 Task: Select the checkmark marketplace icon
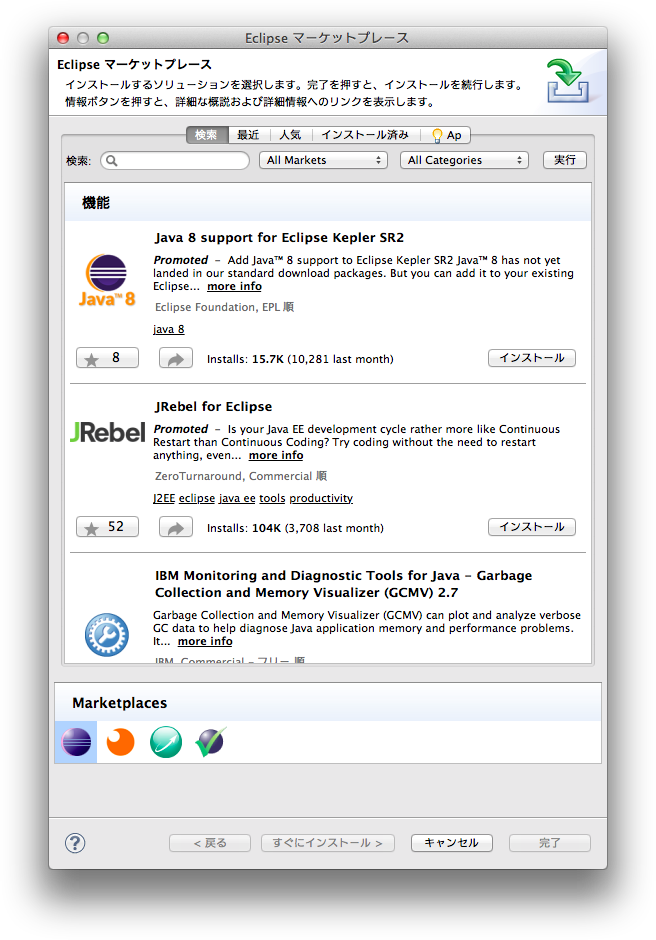[210, 742]
